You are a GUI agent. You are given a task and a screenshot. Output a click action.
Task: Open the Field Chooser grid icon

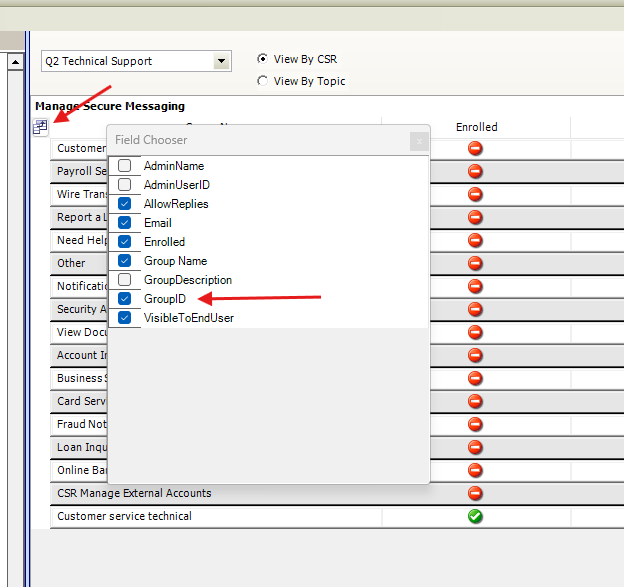[40, 127]
